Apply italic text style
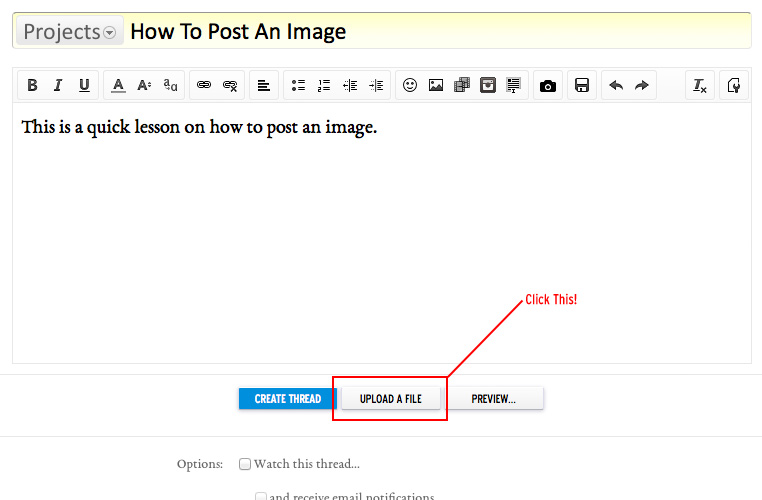This screenshot has height=500, width=762. click(58, 86)
